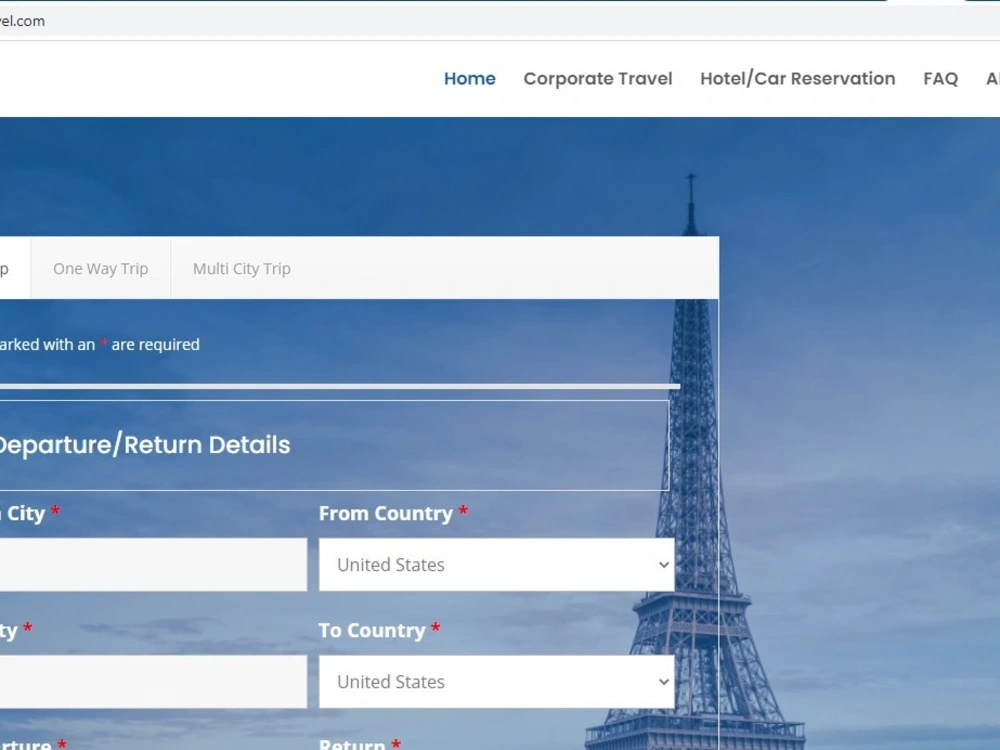Click the browser address bar URL
Viewport: 1000px width, 750px height.
(22, 21)
